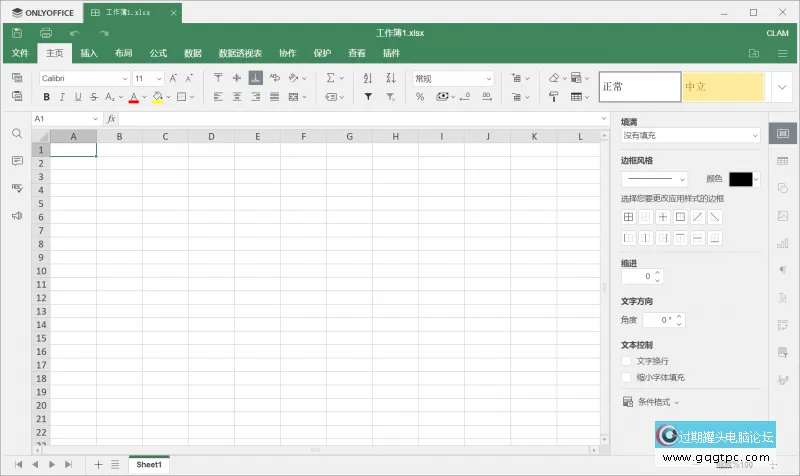Sort ascending with the sort icon
The height and width of the screenshot is (476, 800).
368,78
